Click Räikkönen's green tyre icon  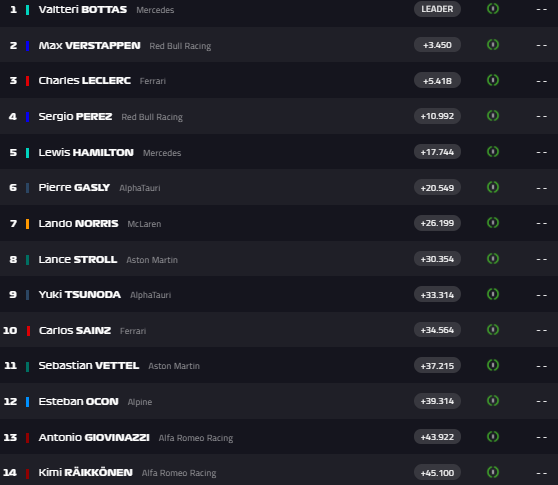[x=493, y=472]
